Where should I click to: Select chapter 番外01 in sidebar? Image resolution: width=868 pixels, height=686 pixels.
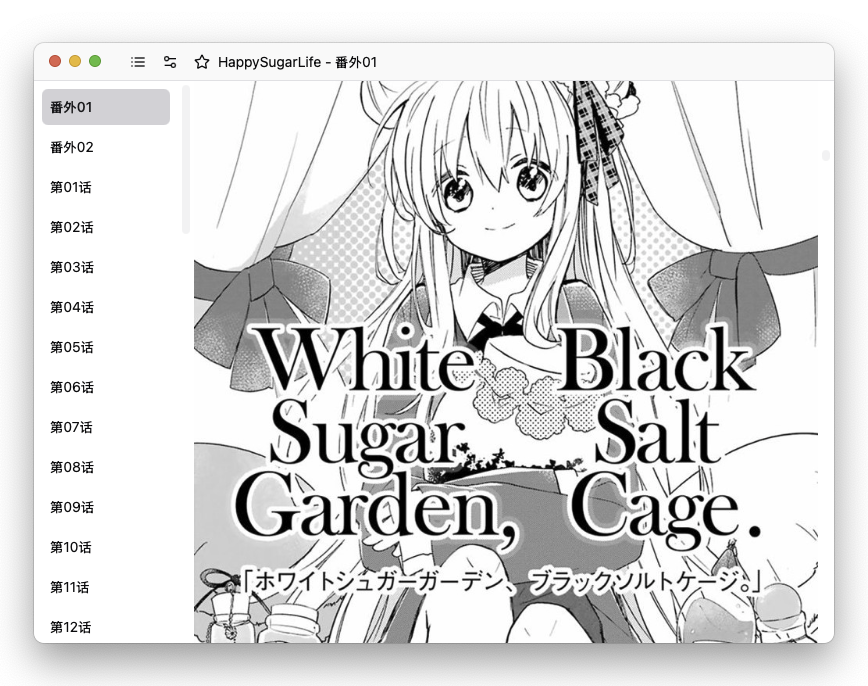pos(106,107)
